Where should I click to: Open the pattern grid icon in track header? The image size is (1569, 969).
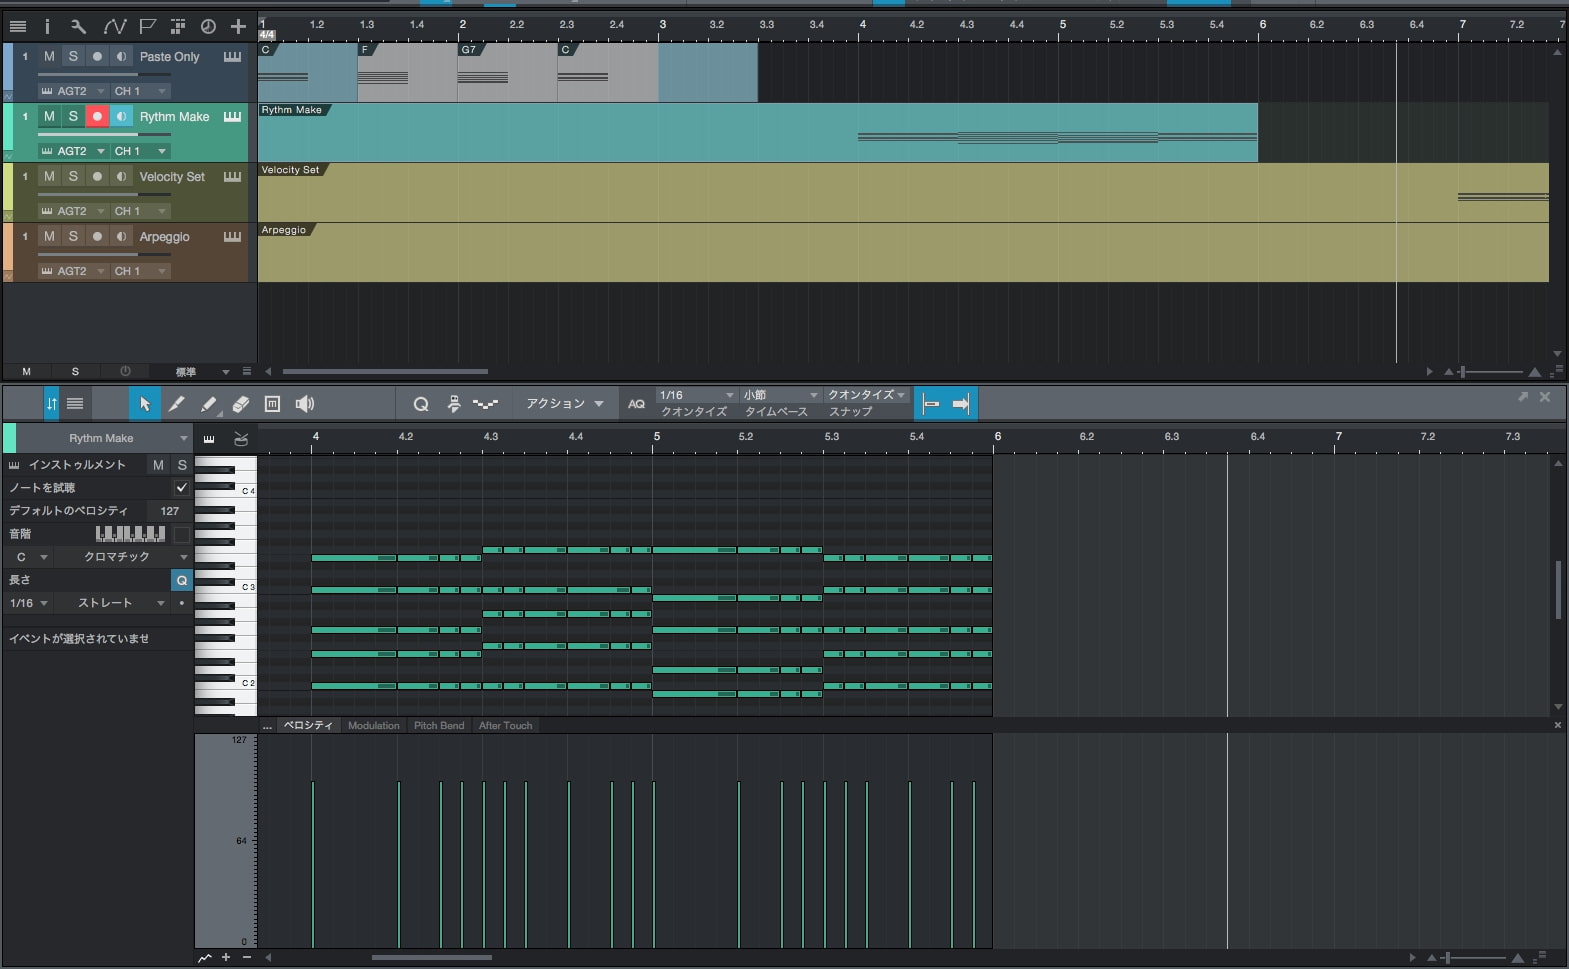click(178, 27)
